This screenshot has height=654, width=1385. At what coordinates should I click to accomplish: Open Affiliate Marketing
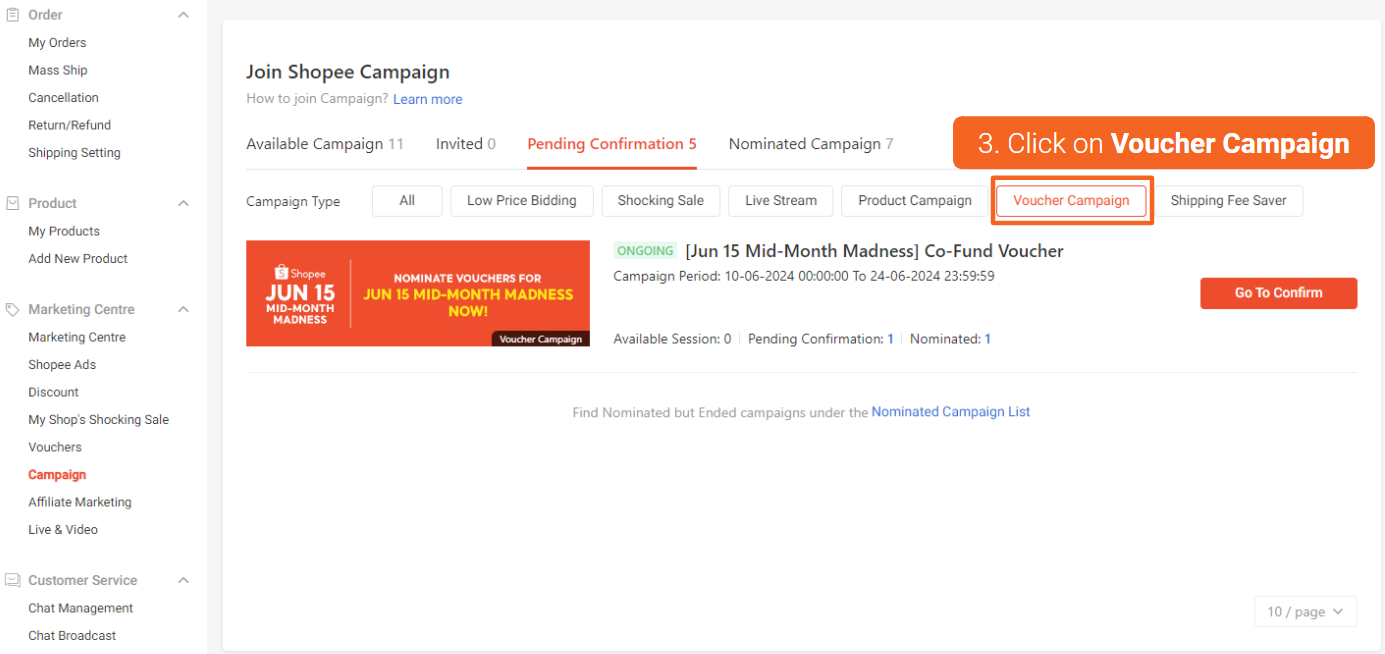coord(80,502)
